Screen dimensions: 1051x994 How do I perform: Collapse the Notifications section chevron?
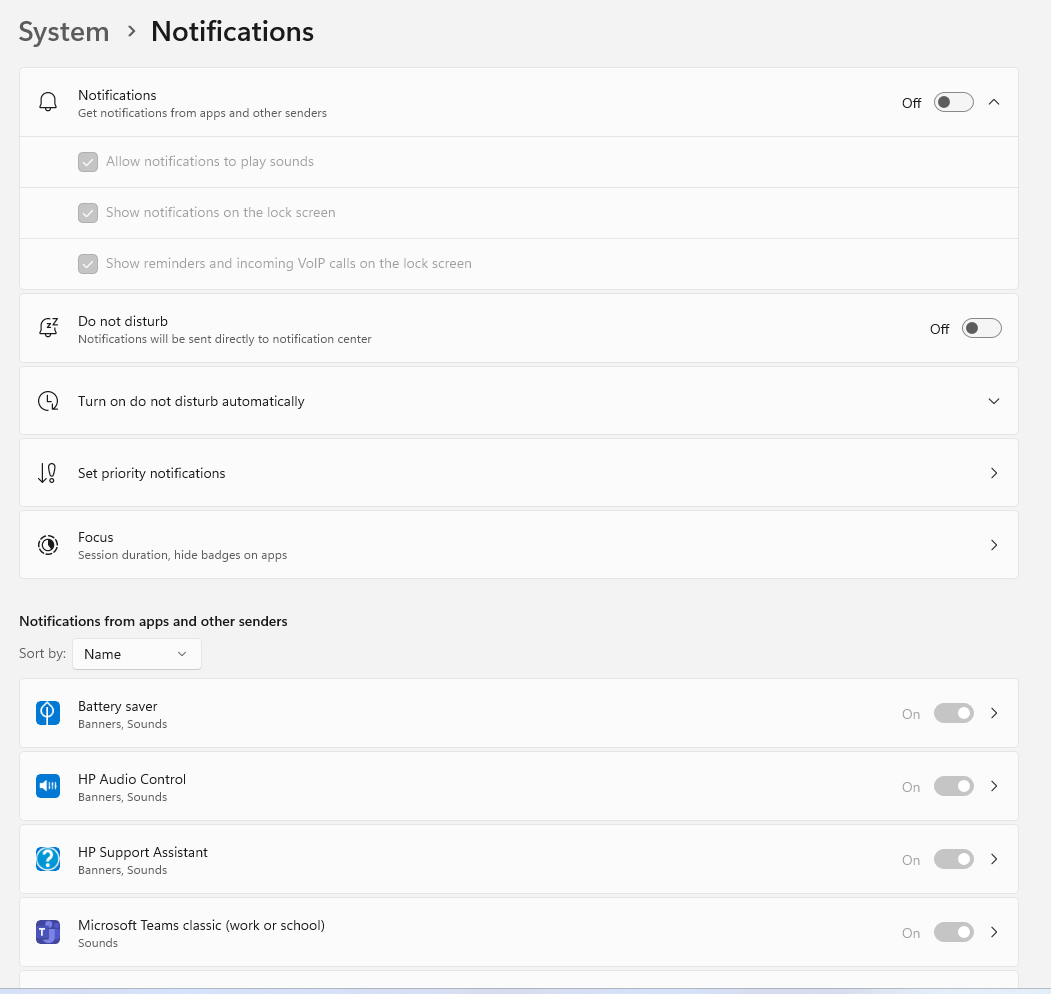tap(994, 102)
